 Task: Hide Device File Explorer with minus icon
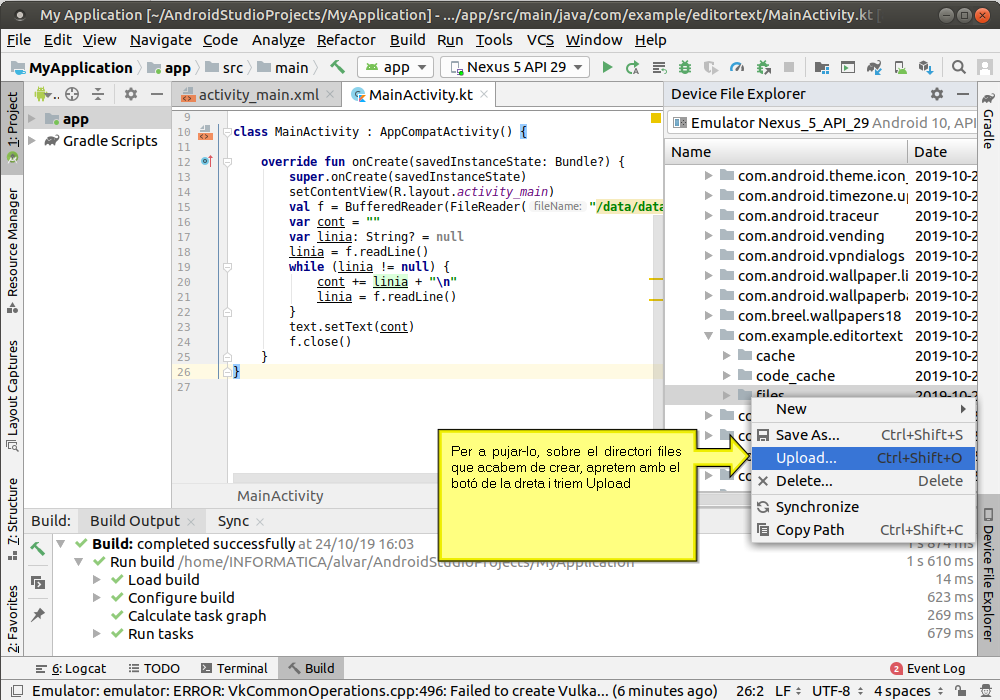tap(963, 94)
